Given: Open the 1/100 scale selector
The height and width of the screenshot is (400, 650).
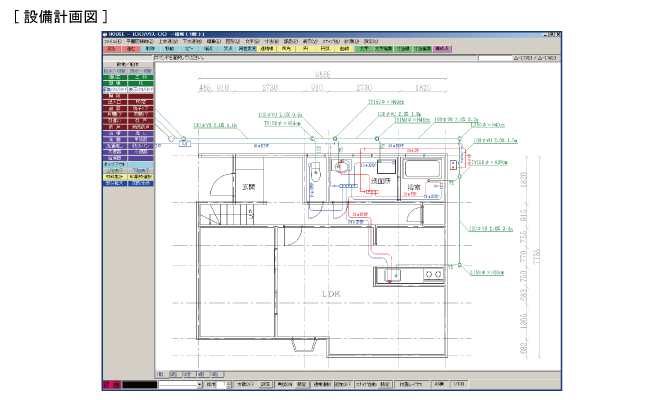Looking at the screenshot, I should click(x=458, y=384).
